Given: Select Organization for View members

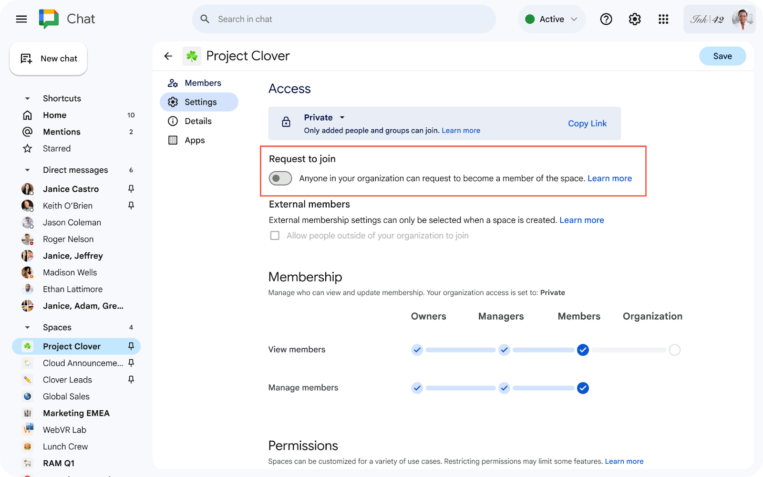Looking at the screenshot, I should point(674,349).
